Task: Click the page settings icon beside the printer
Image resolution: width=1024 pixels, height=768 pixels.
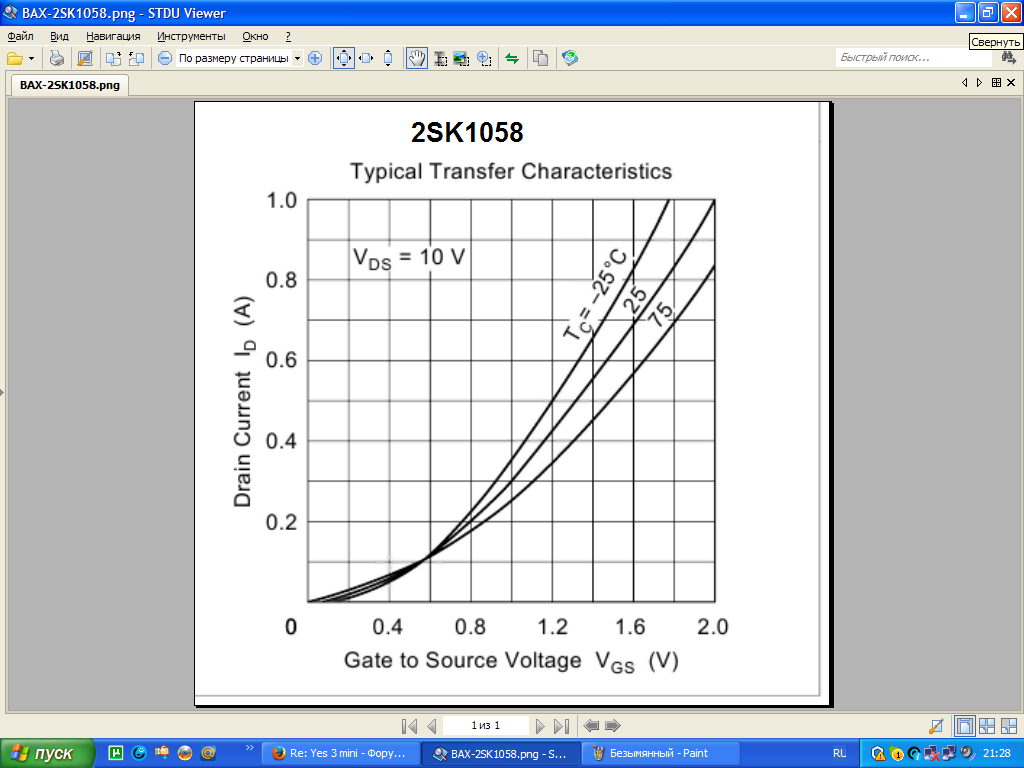Action: click(85, 59)
